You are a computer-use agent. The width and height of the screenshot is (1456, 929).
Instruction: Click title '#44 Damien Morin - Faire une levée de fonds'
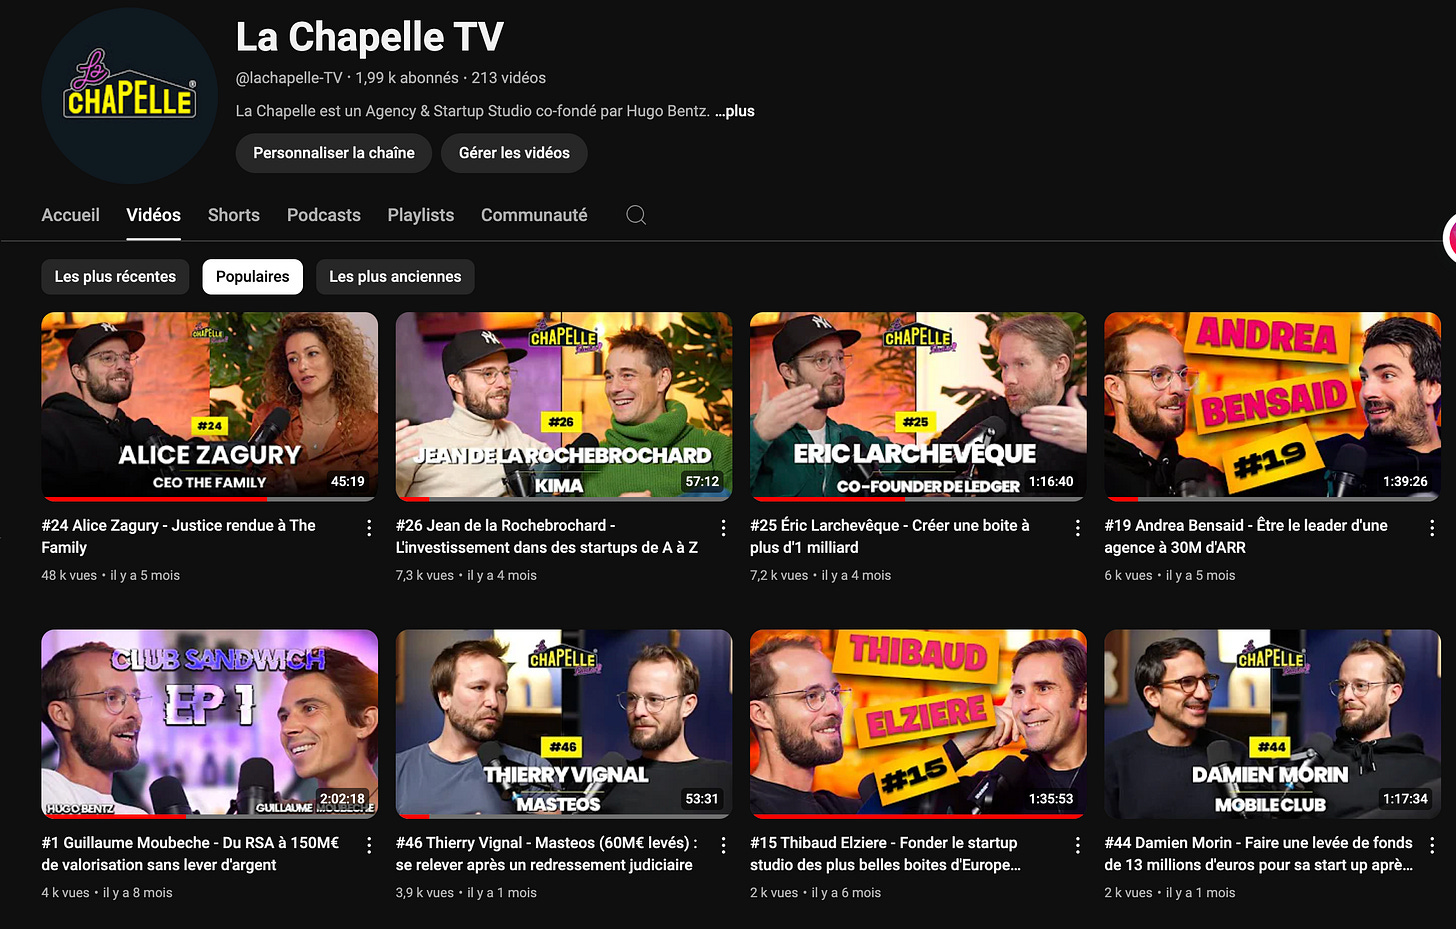coord(1259,853)
